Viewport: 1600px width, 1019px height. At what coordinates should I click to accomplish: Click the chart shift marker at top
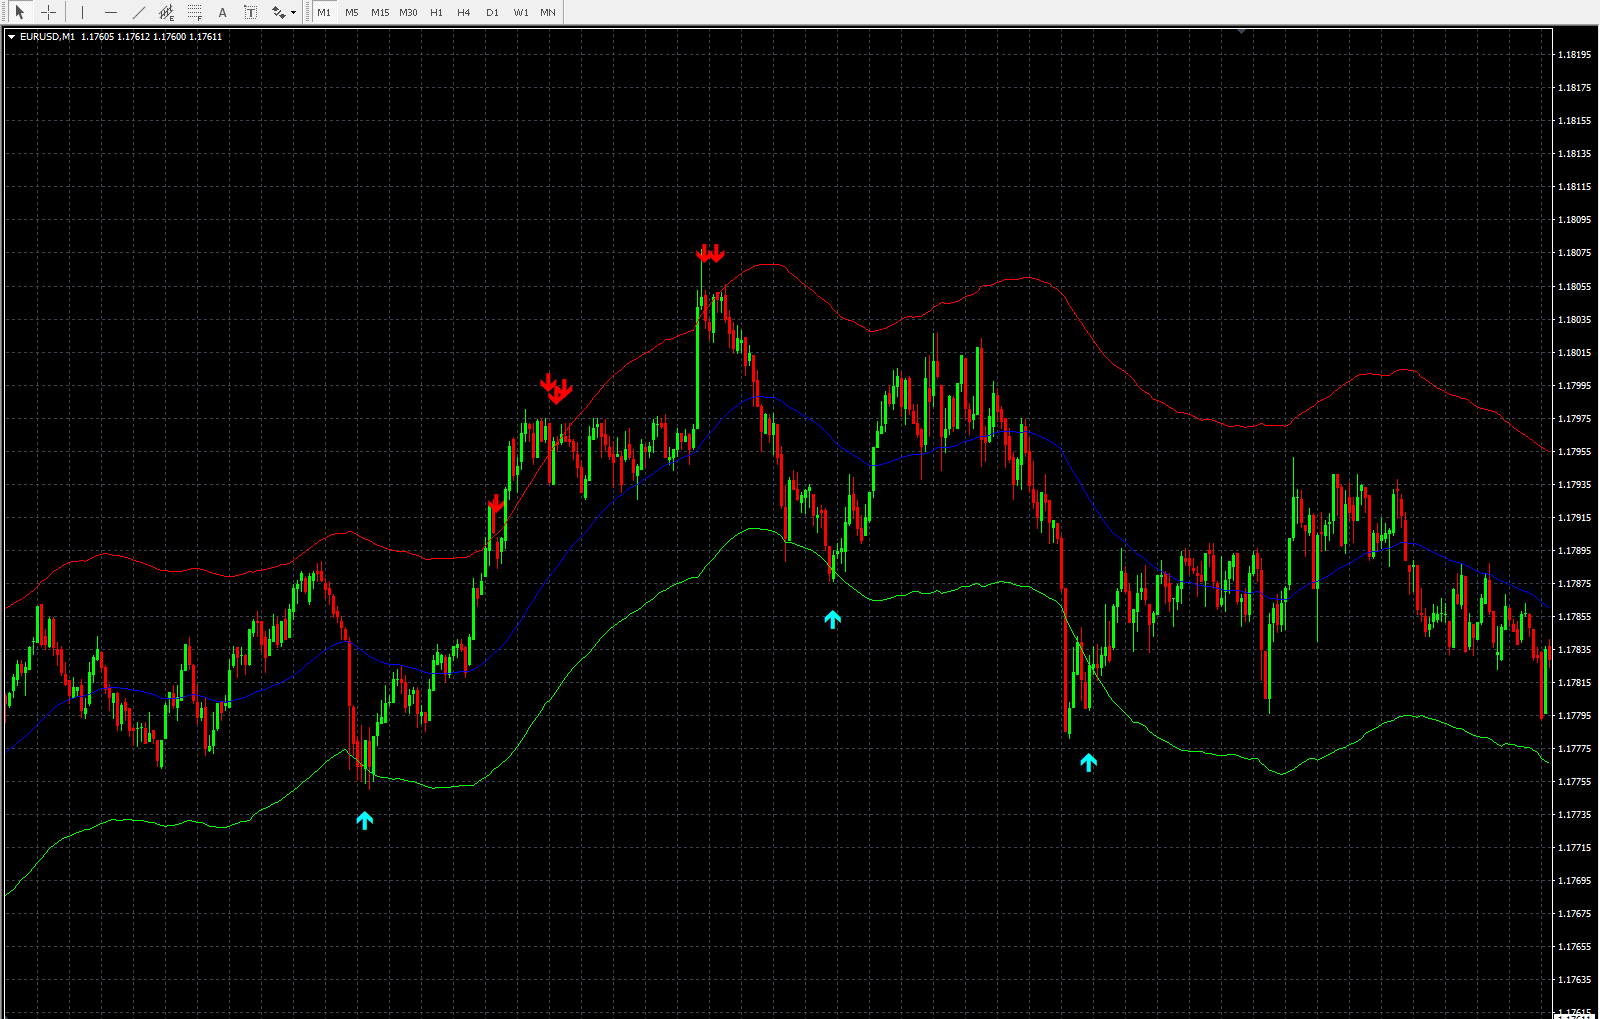point(1241,32)
